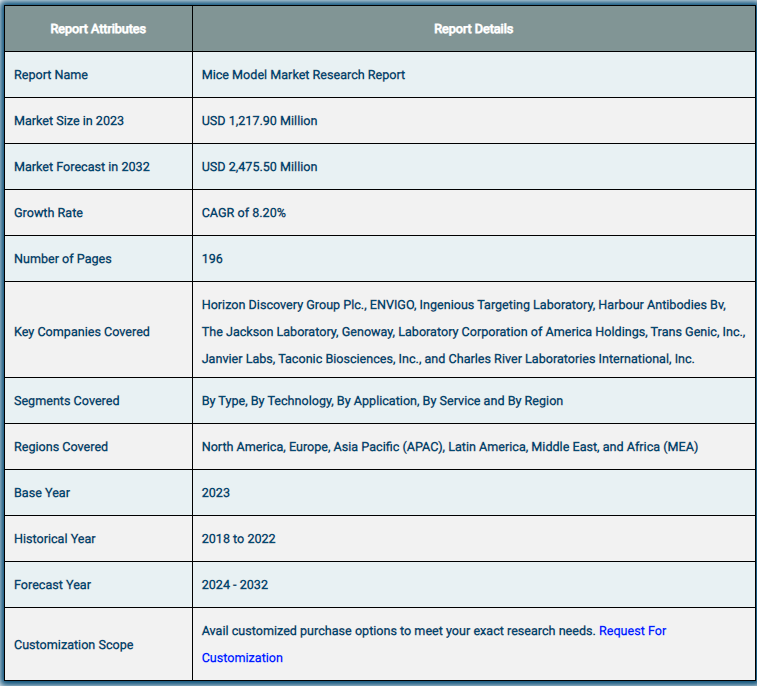Select the North America, Europe regions text

tap(450, 447)
